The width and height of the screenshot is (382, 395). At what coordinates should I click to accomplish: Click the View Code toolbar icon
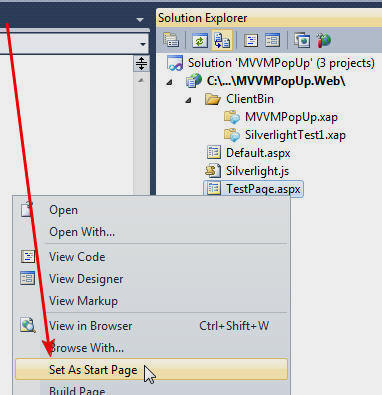[251, 40]
